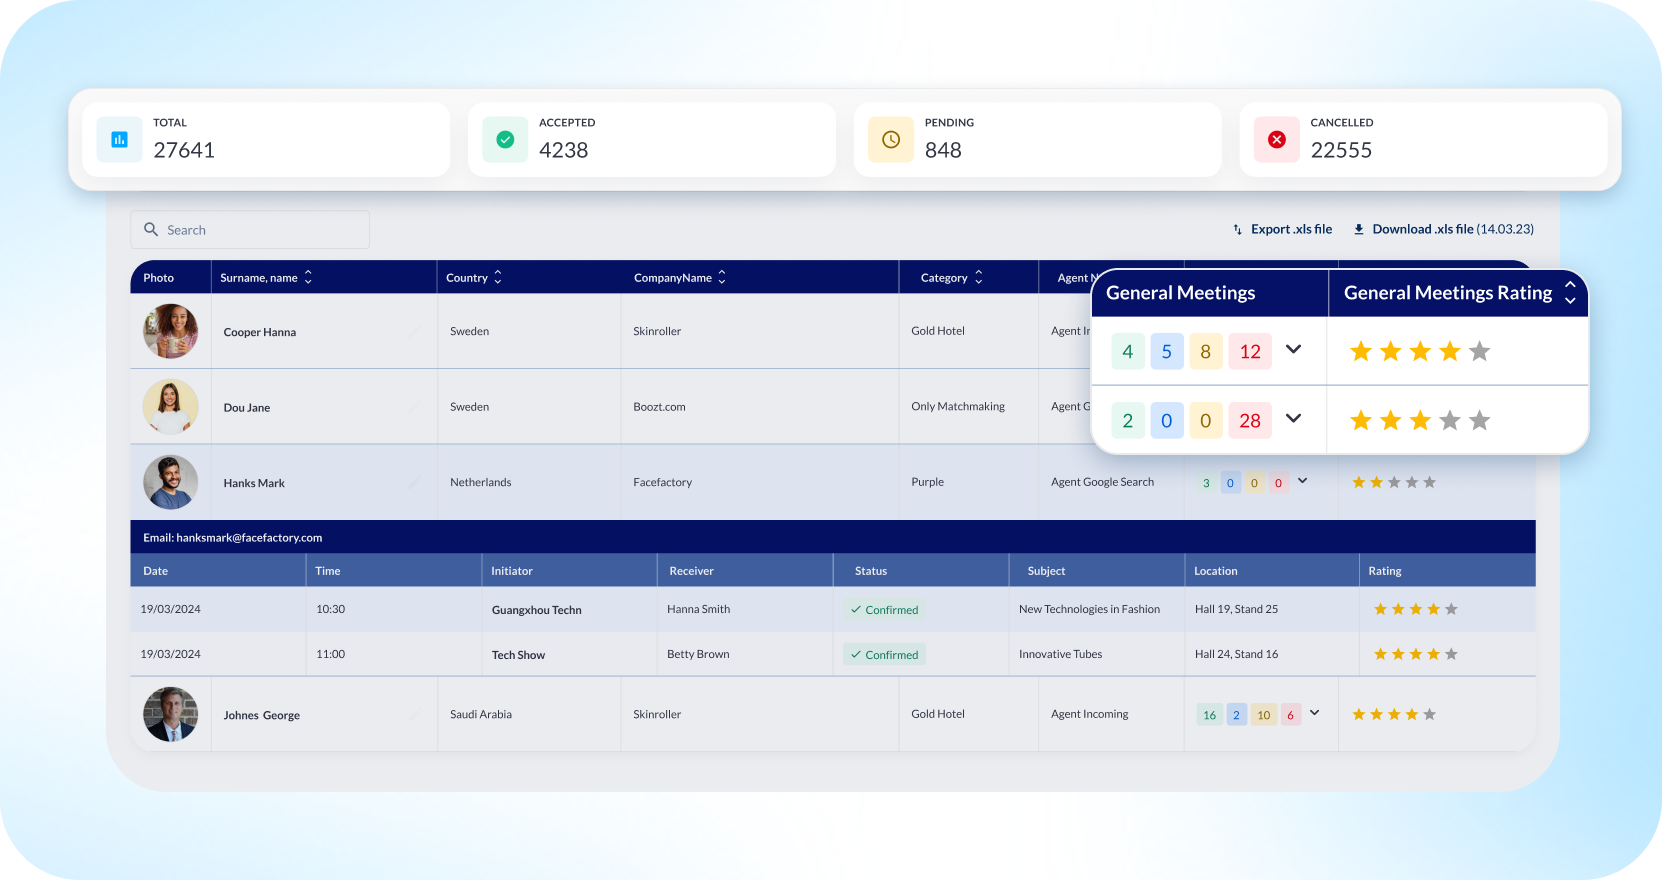
Task: Click the Accepted green checkmark icon
Action: coord(505,140)
